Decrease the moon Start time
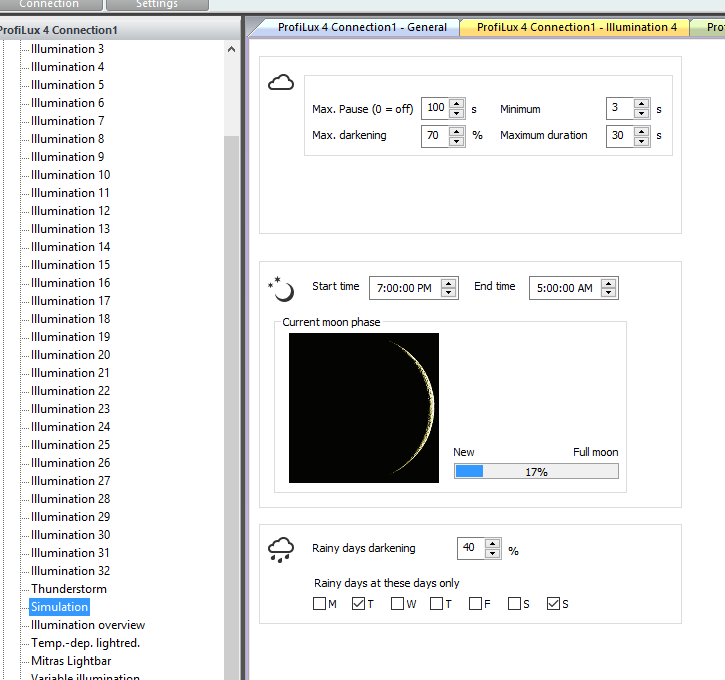Screen dimensions: 725x680 coord(449,293)
